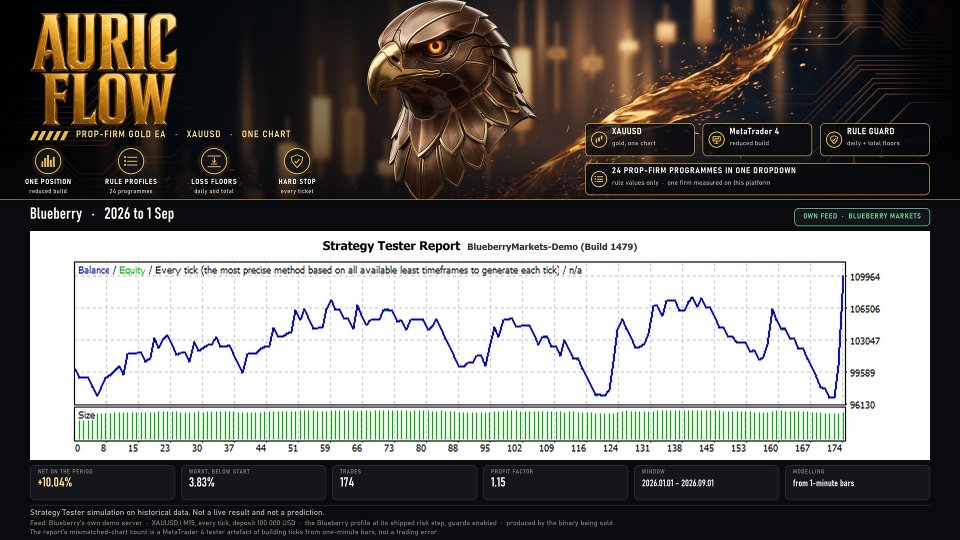Click the 'Every tick' modelling method description
Viewport: 960px width, 540px height.
coord(357,270)
